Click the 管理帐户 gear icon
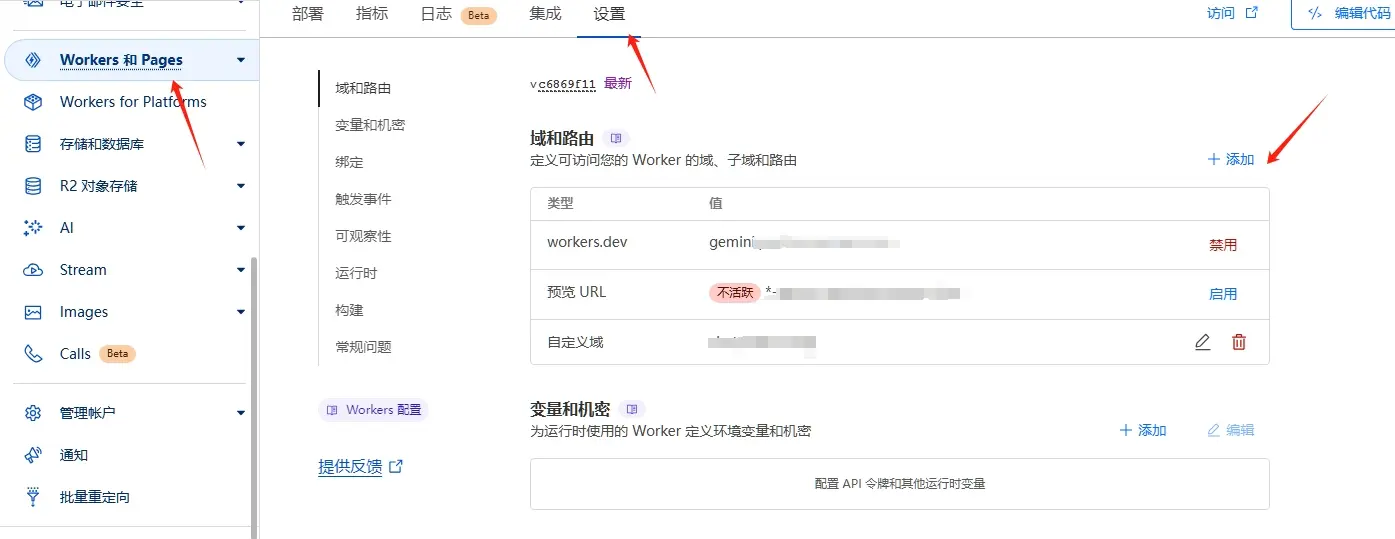 (33, 413)
